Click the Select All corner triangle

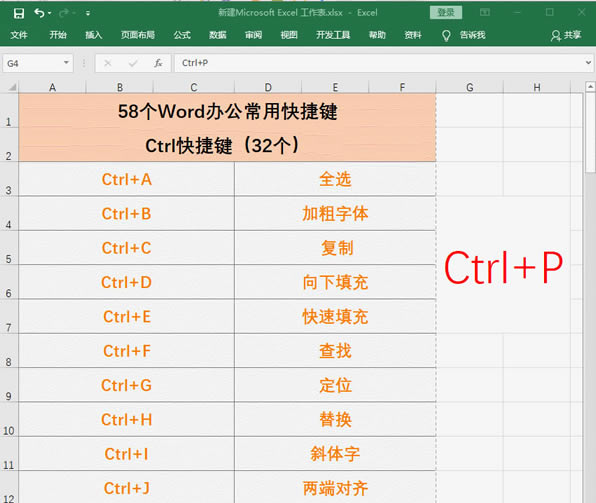11,87
